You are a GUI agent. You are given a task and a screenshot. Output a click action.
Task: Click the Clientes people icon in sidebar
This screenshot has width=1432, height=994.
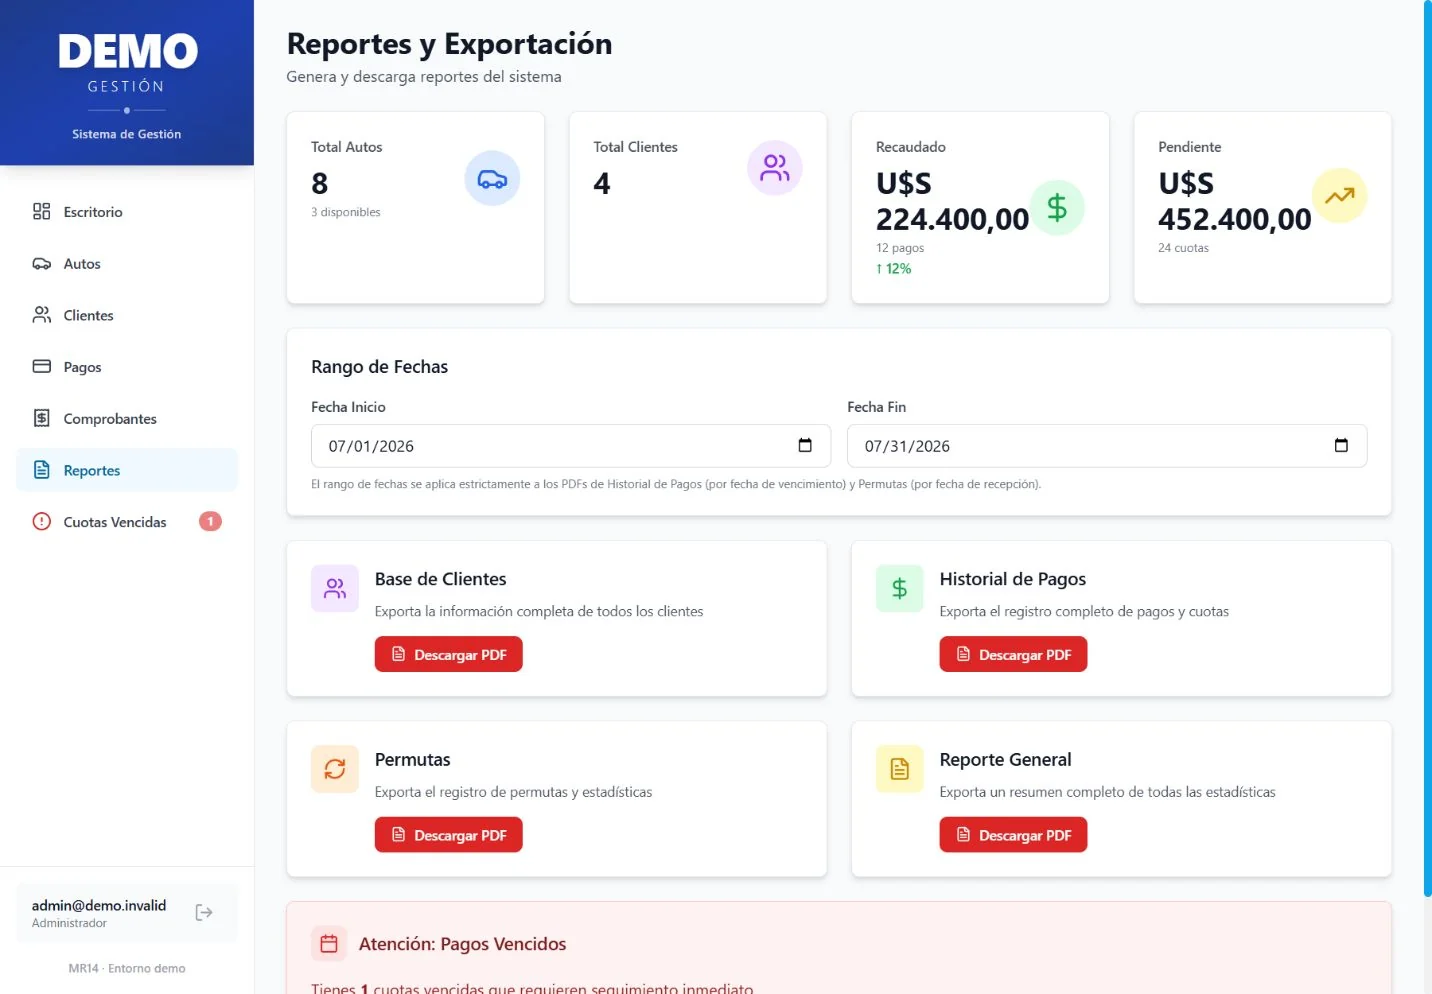coord(41,315)
